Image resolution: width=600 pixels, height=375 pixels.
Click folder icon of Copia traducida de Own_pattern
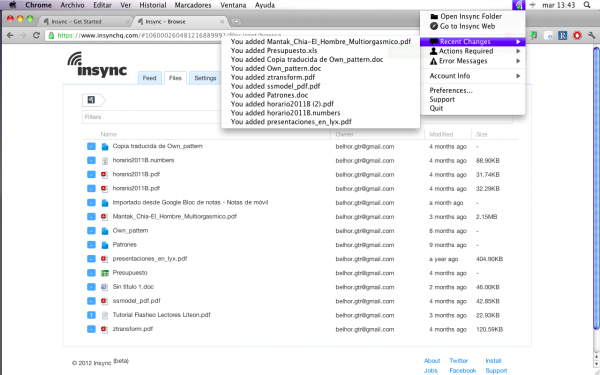[104, 147]
